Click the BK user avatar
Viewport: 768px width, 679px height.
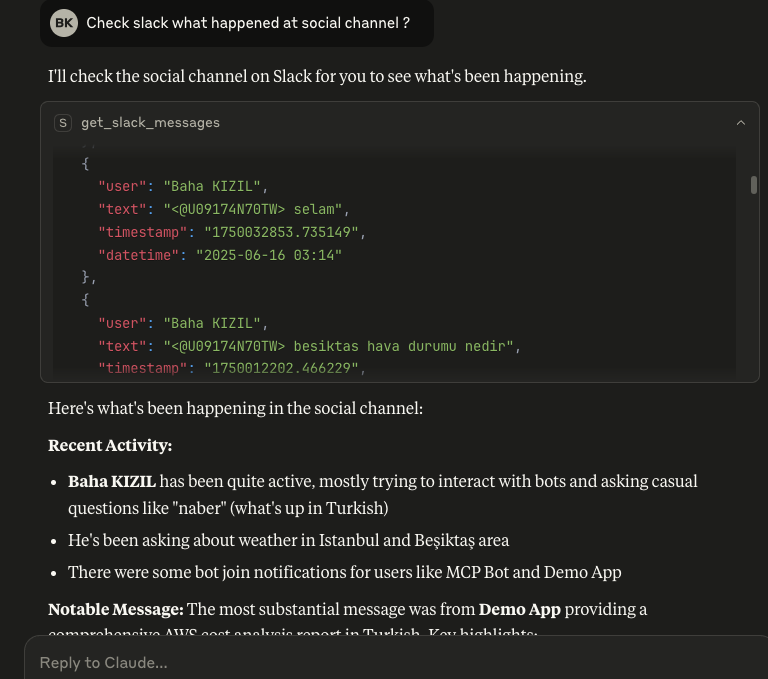point(64,23)
